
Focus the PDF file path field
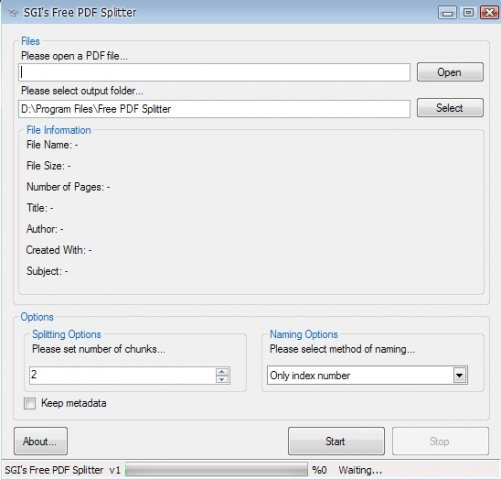point(214,72)
